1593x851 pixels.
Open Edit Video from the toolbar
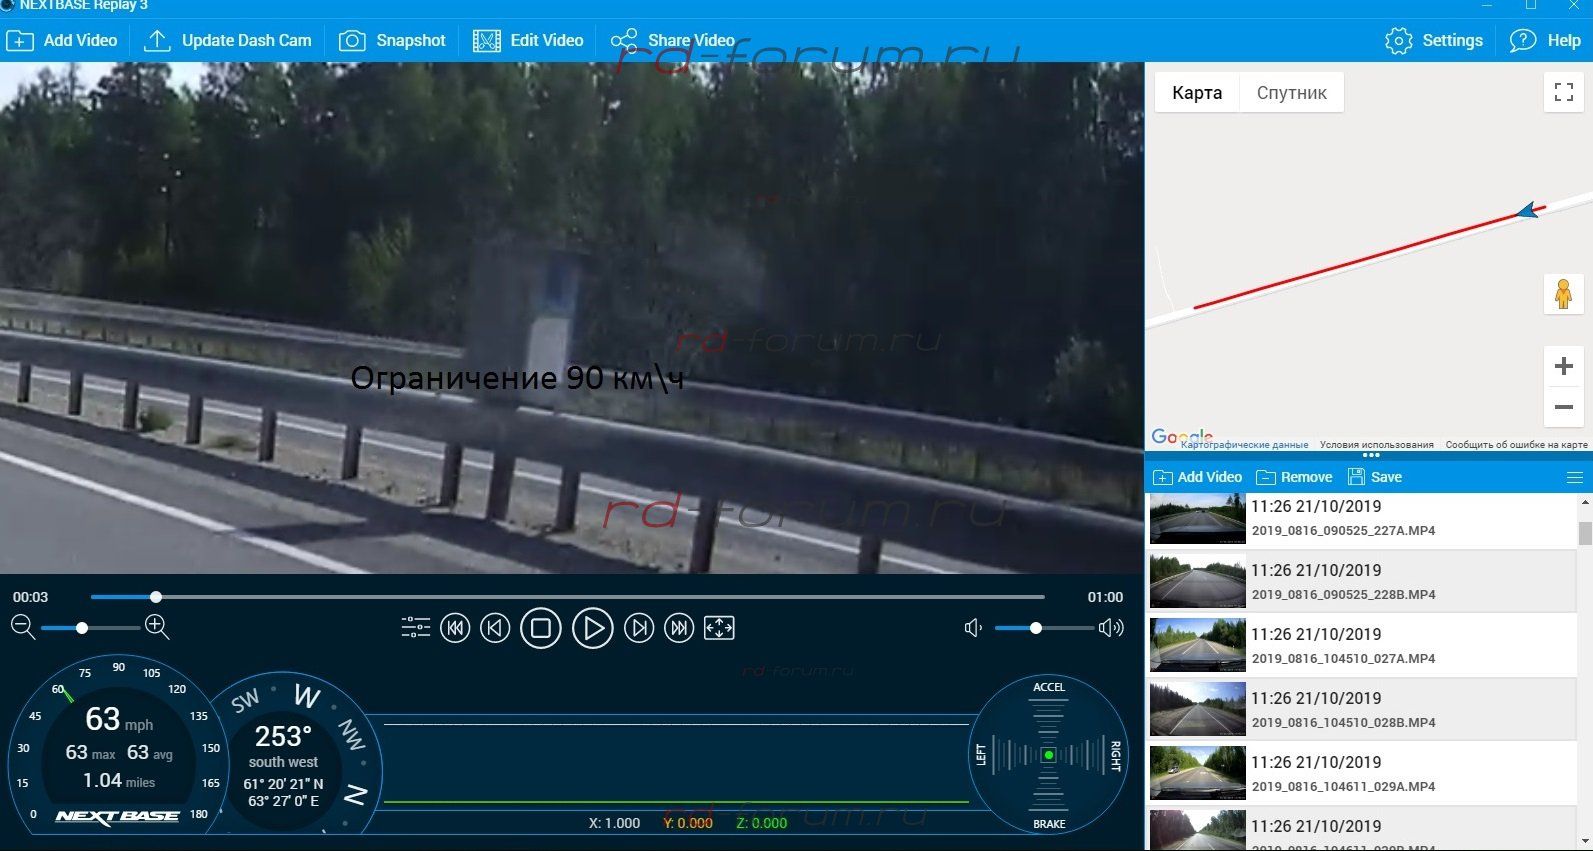coord(528,41)
